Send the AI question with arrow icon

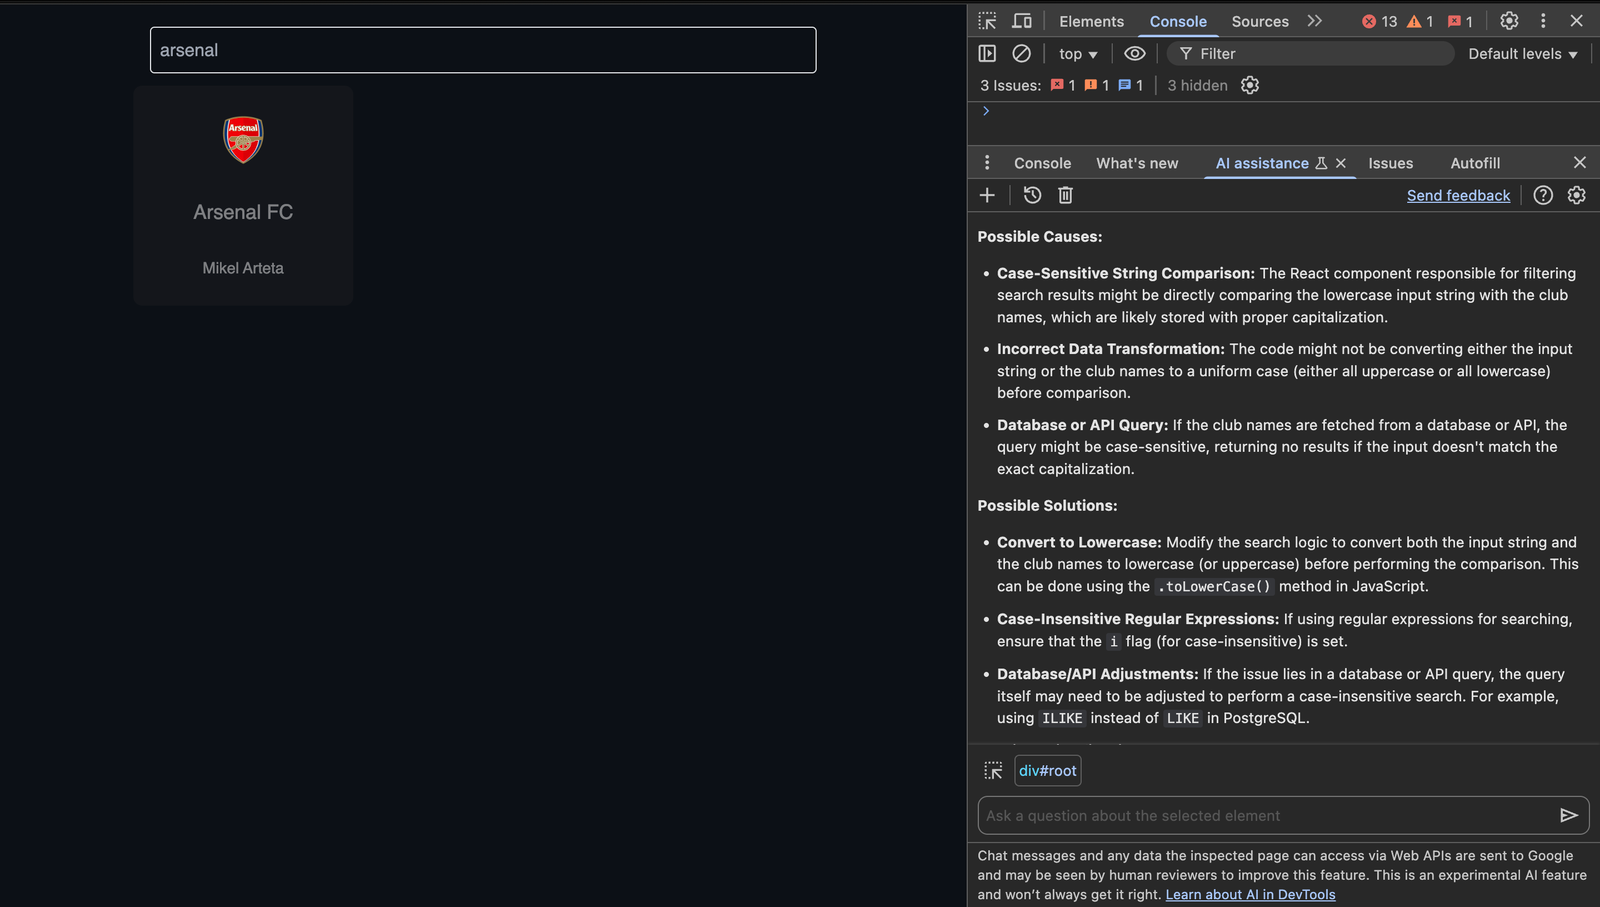tap(1569, 816)
